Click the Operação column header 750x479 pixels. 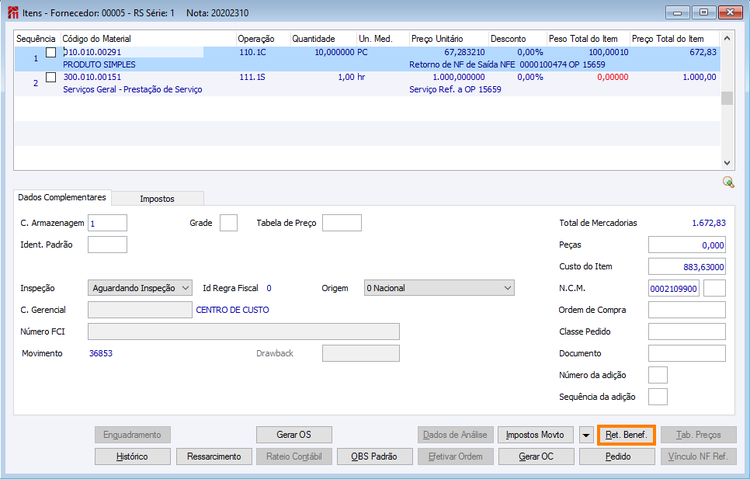pos(263,39)
